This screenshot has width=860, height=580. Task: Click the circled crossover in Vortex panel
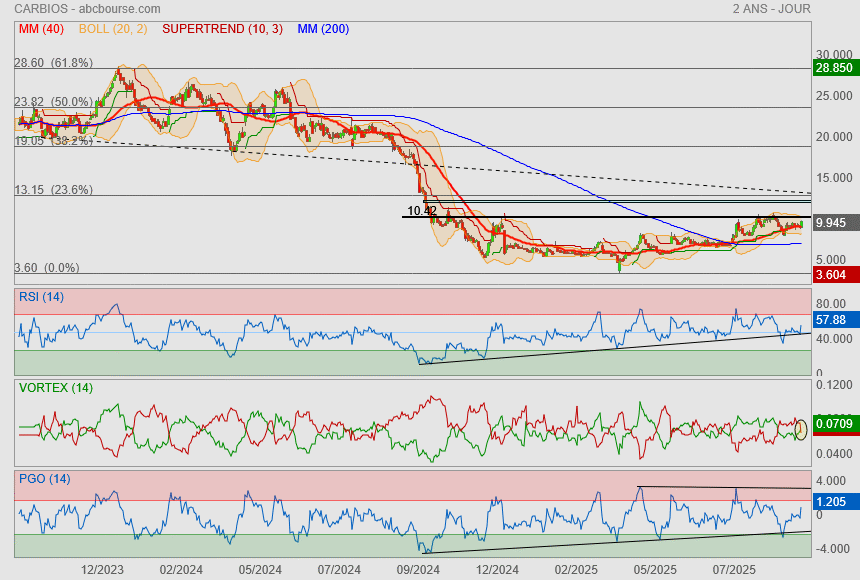[801, 431]
